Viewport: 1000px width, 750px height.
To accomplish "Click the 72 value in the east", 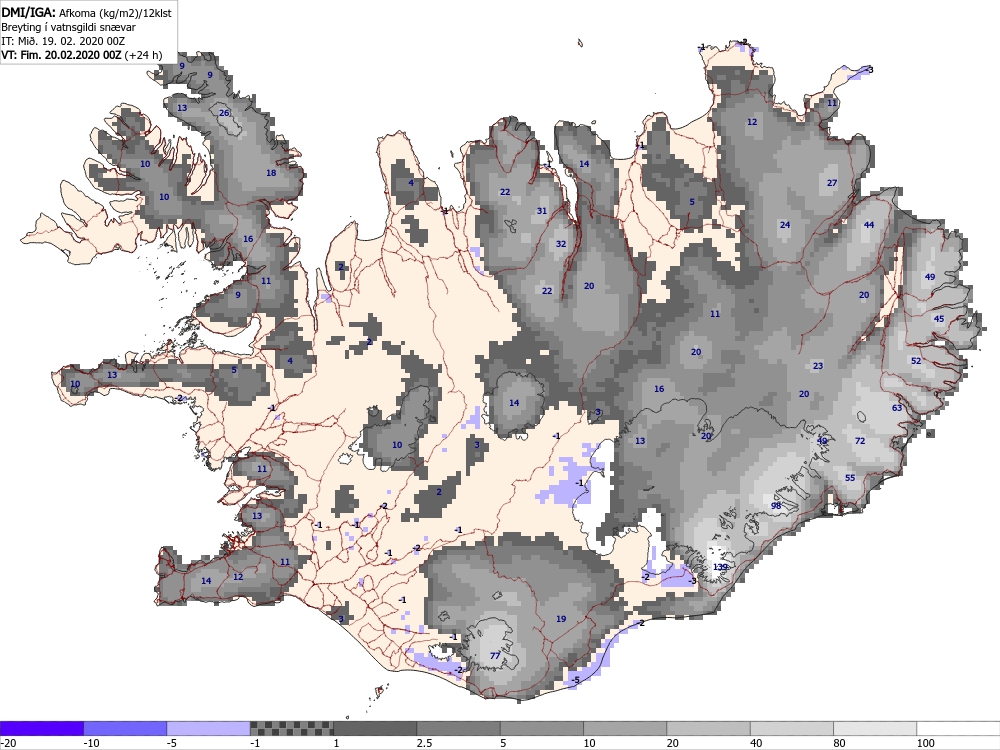I will tap(860, 441).
